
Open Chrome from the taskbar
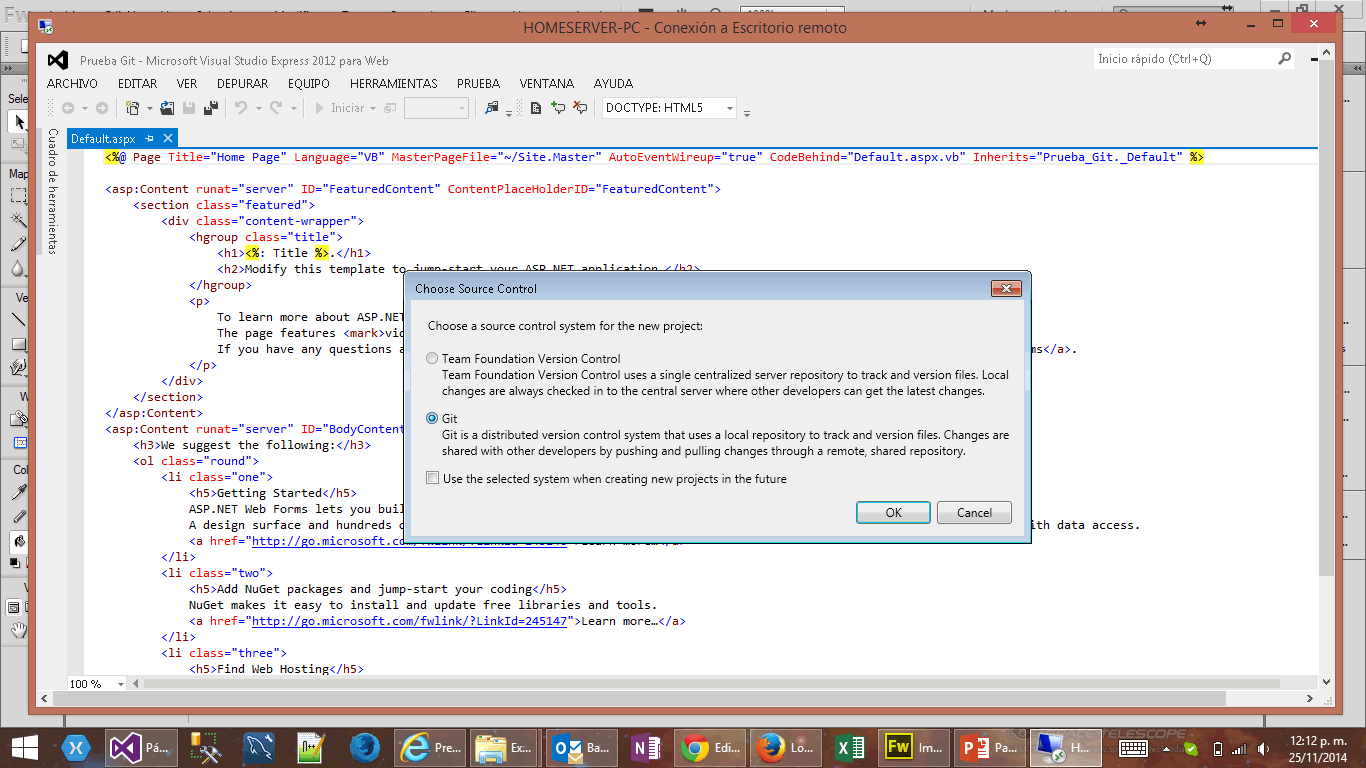[712, 747]
